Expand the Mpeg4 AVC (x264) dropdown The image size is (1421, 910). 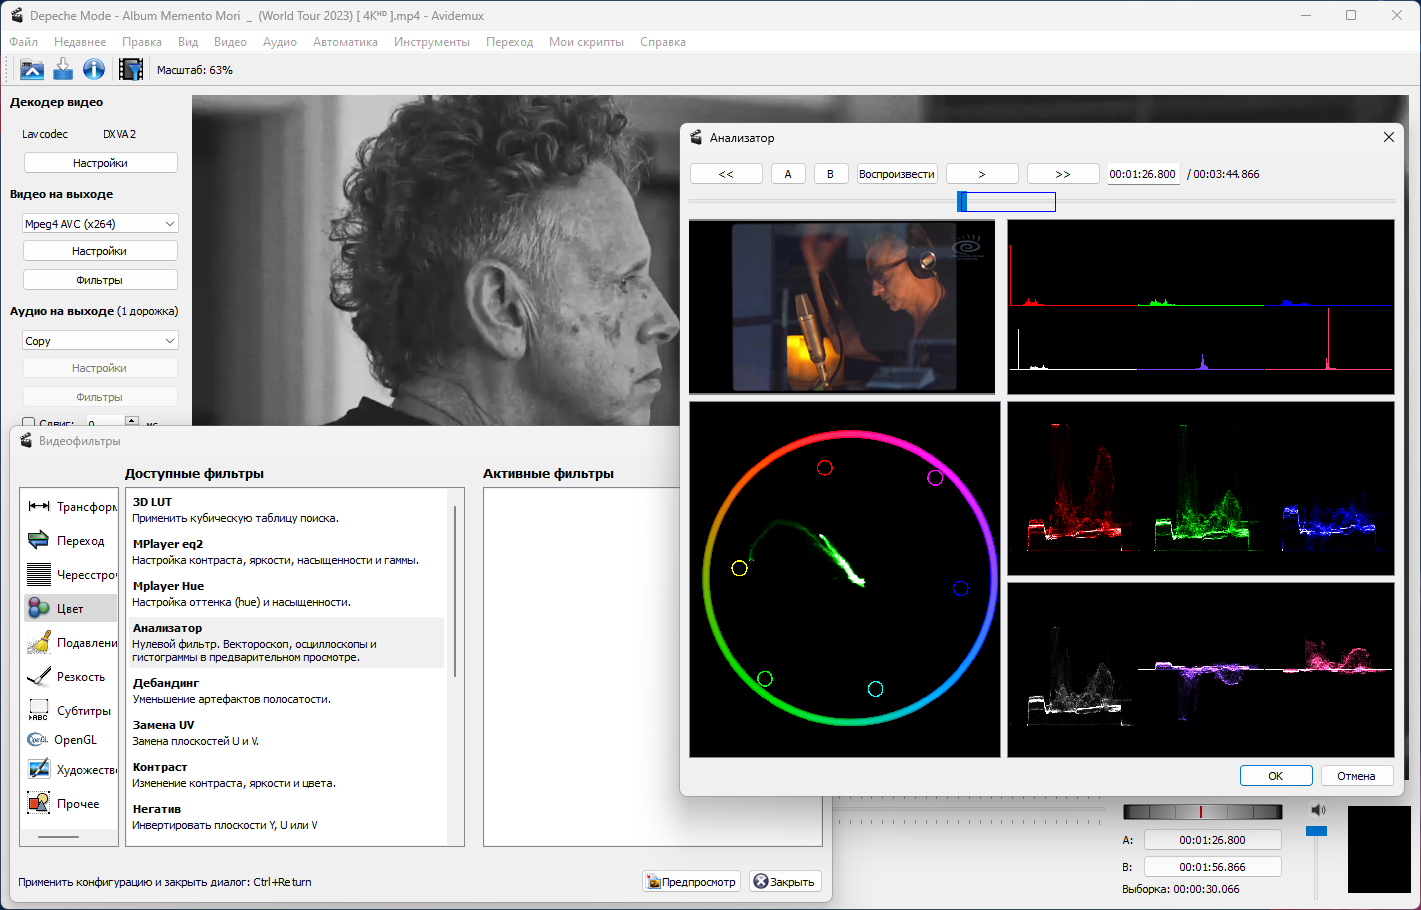[100, 224]
